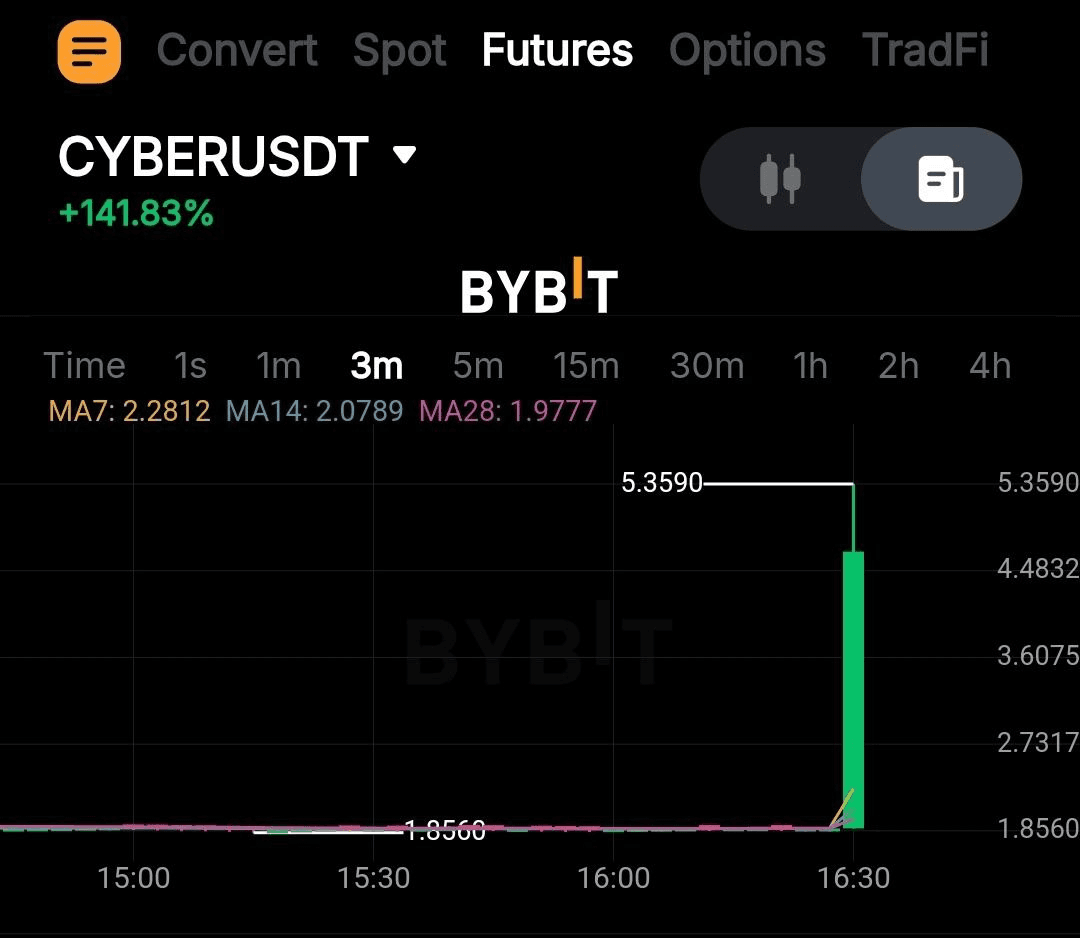This screenshot has height=938, width=1080.
Task: Pick the 30m timeframe
Action: pyautogui.click(x=707, y=365)
